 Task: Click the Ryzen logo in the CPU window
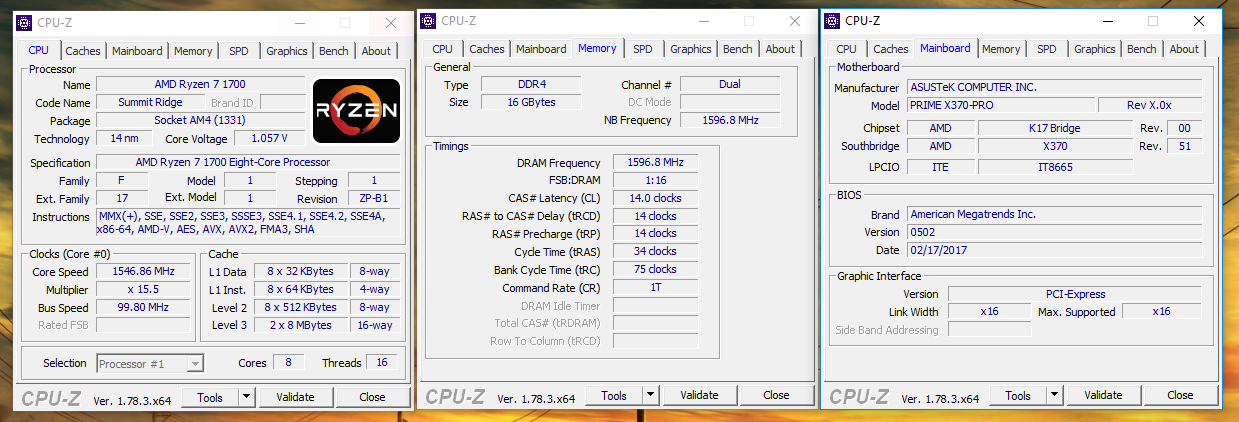[x=357, y=111]
